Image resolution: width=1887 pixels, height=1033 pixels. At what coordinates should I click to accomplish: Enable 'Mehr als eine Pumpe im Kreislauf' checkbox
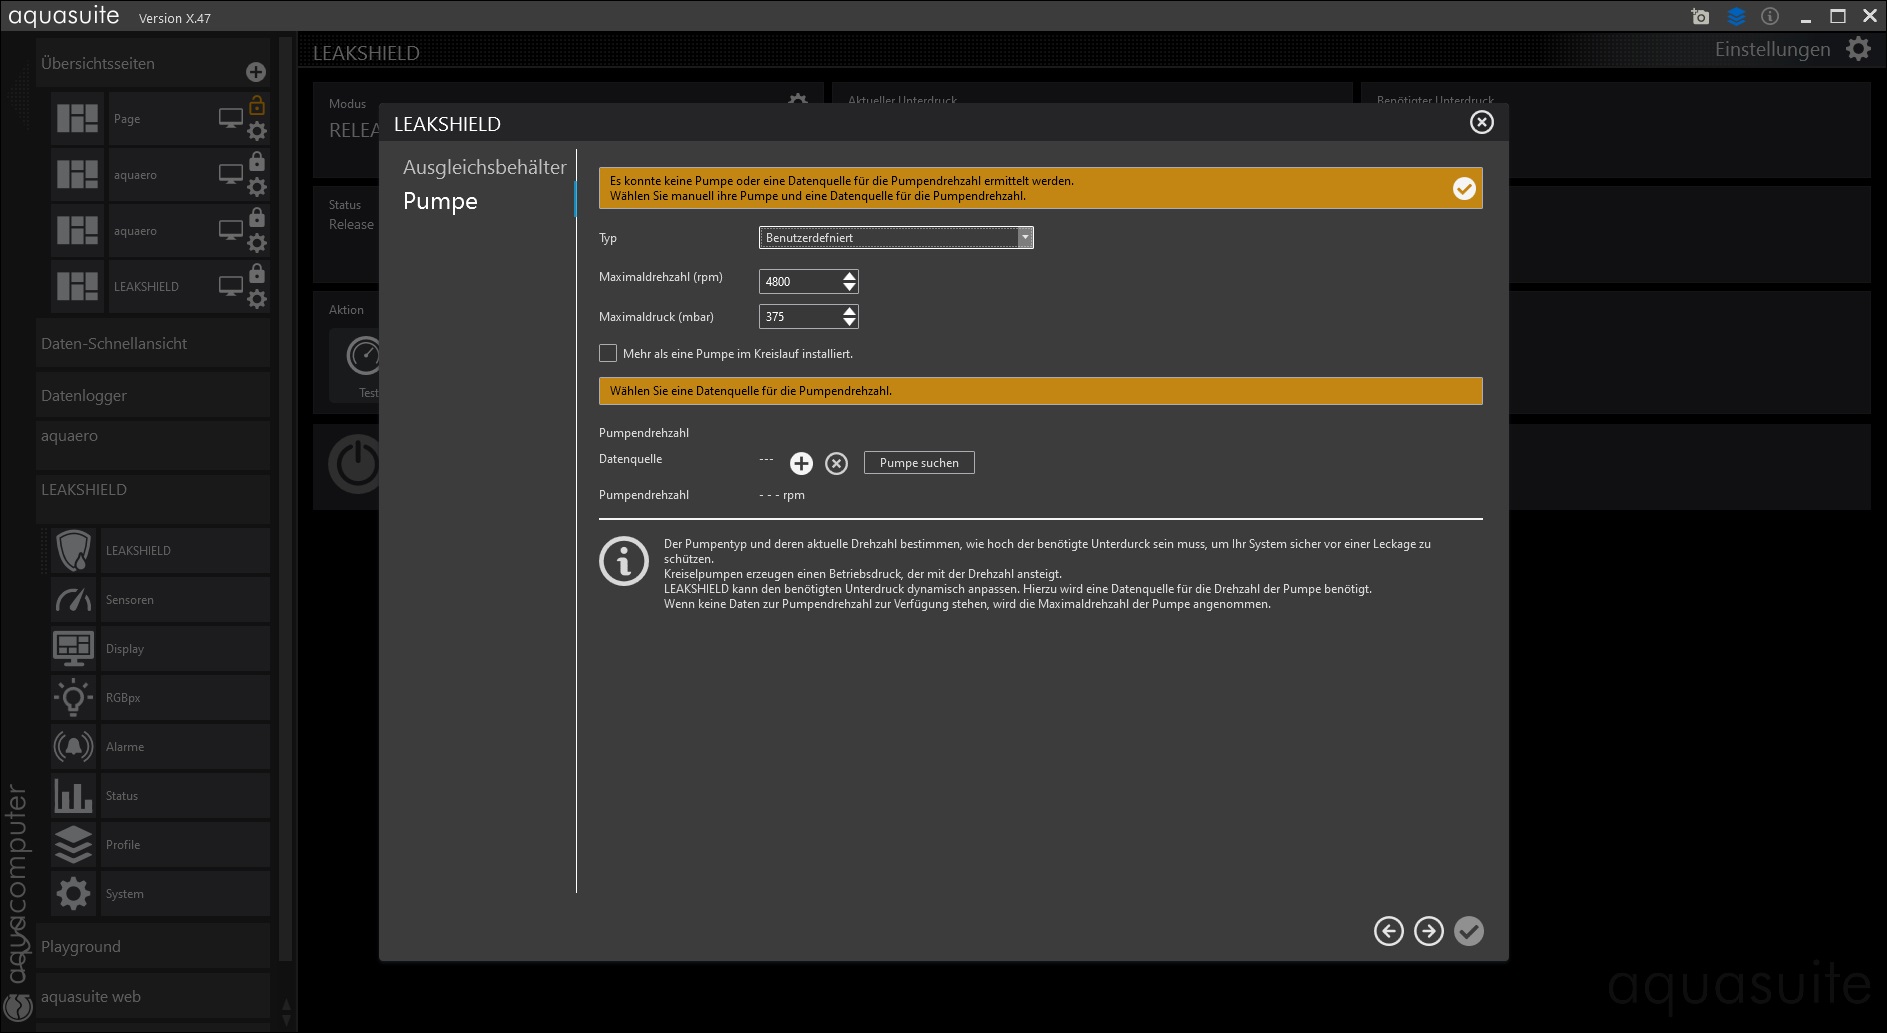click(608, 353)
